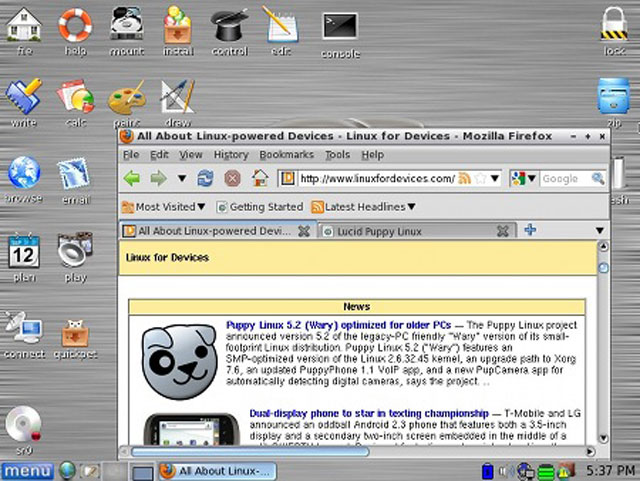The image size is (640, 481).
Task: Click Firefox forward arrow button
Action: pos(158,178)
